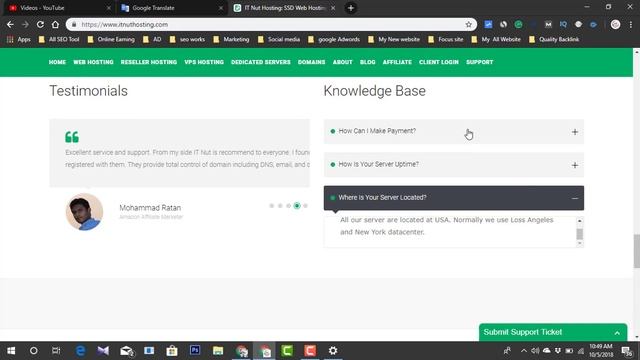The image size is (640, 360).
Task: Go to HOME in the site navigation
Action: tap(57, 62)
